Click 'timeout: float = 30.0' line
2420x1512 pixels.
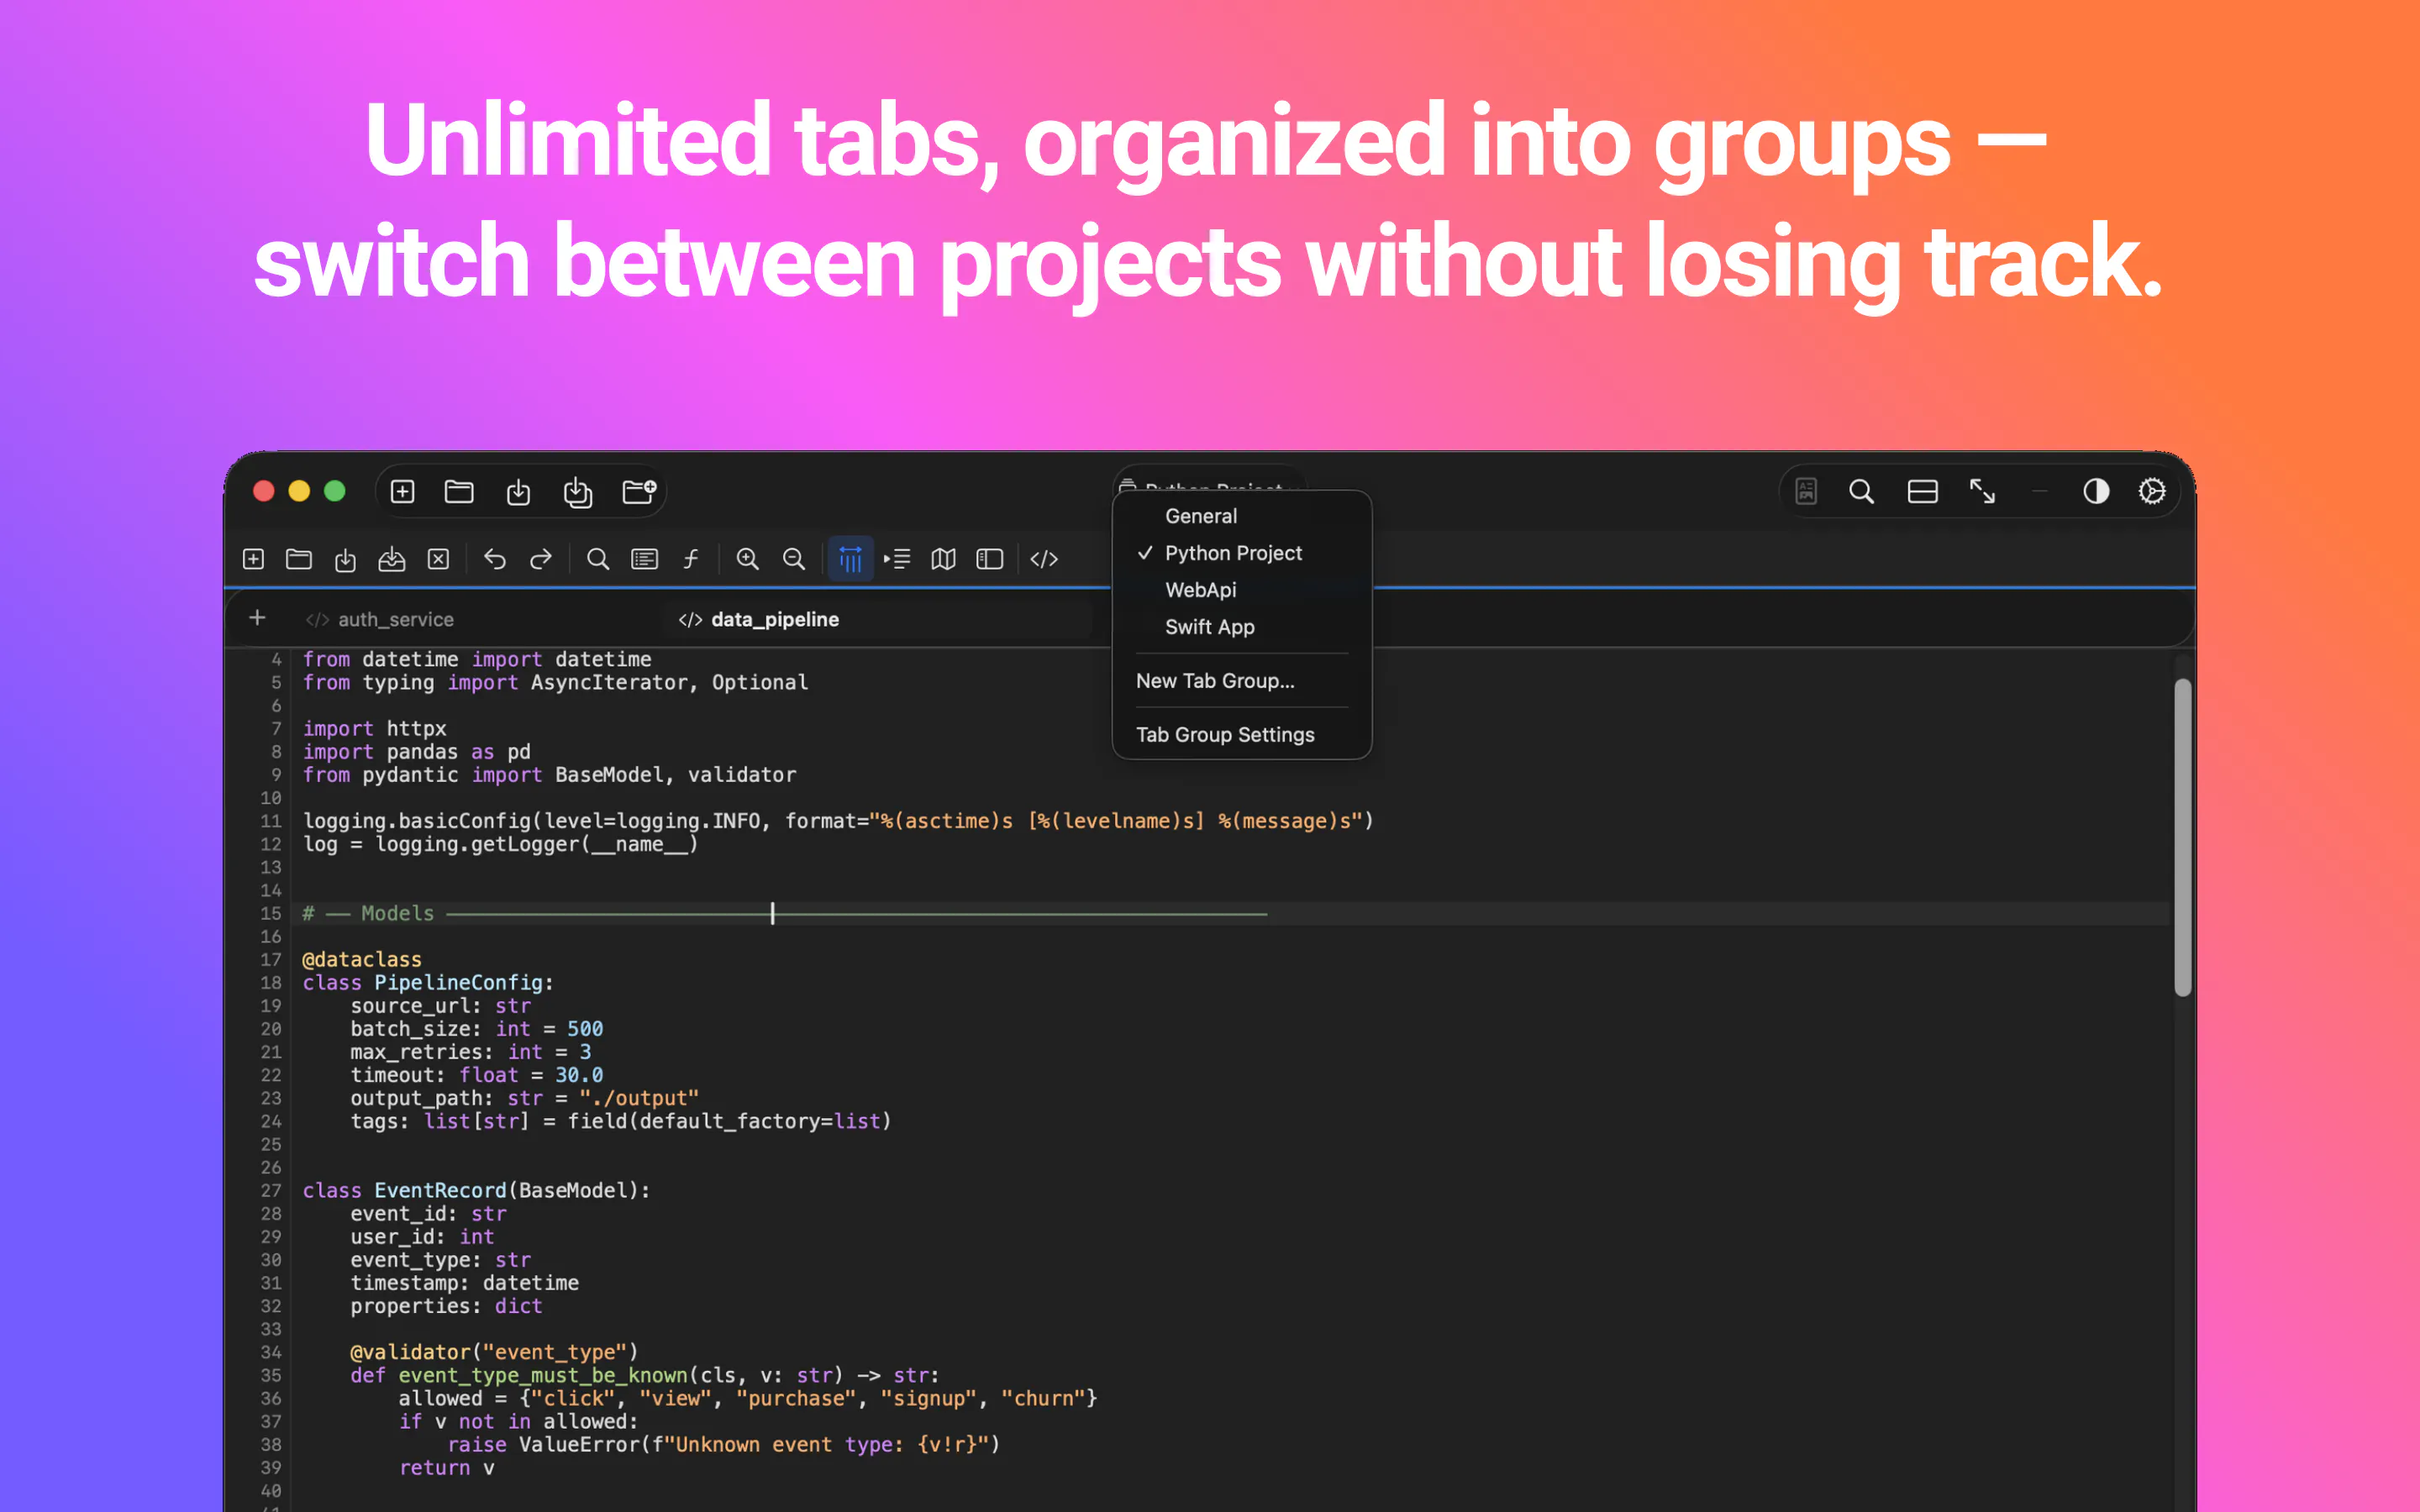pos(476,1075)
